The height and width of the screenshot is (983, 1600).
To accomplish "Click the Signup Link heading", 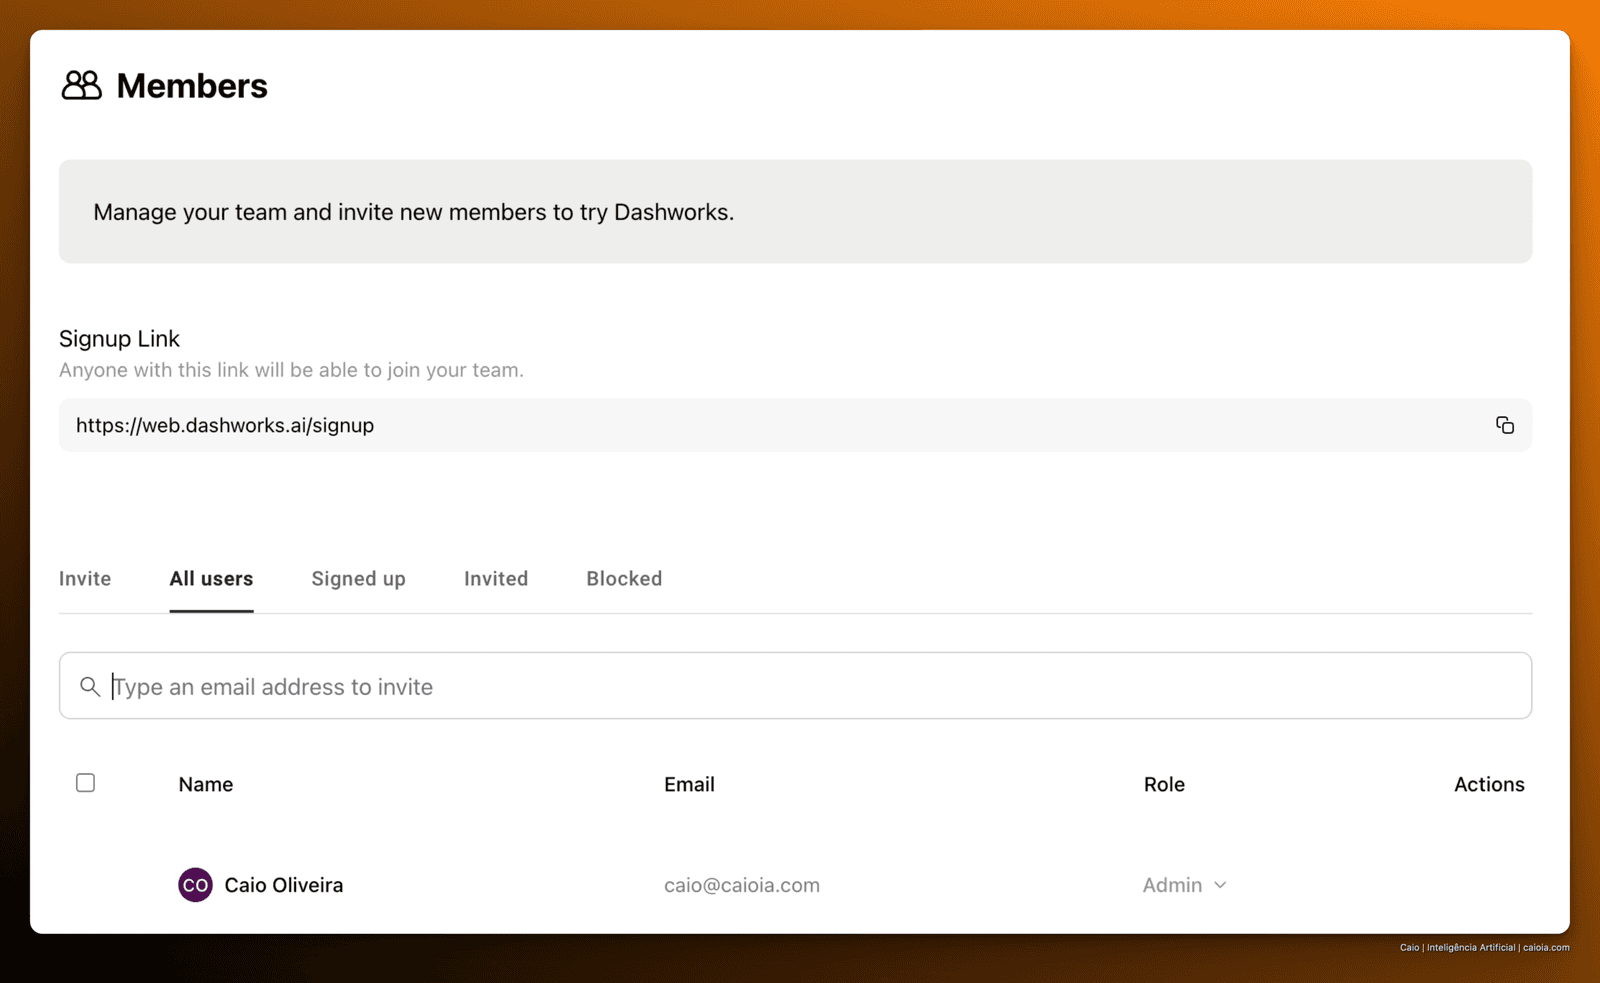I will [x=119, y=339].
